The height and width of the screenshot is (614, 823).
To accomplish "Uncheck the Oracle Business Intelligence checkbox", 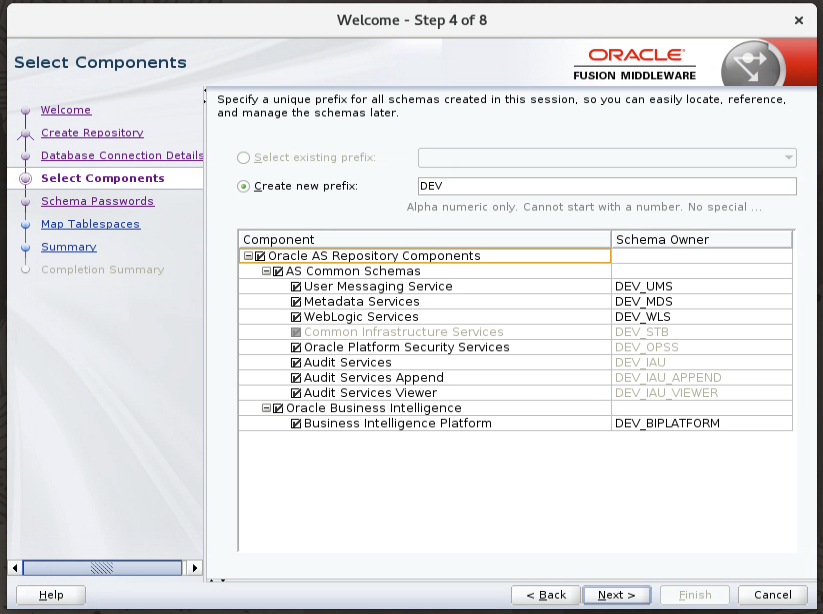I will (x=278, y=408).
